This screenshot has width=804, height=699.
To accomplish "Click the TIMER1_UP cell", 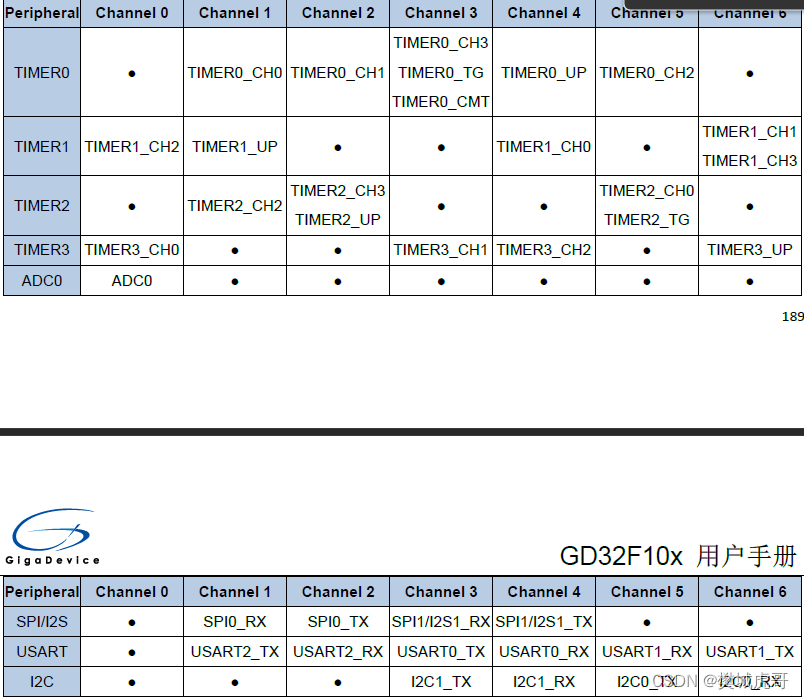I will click(x=234, y=146).
